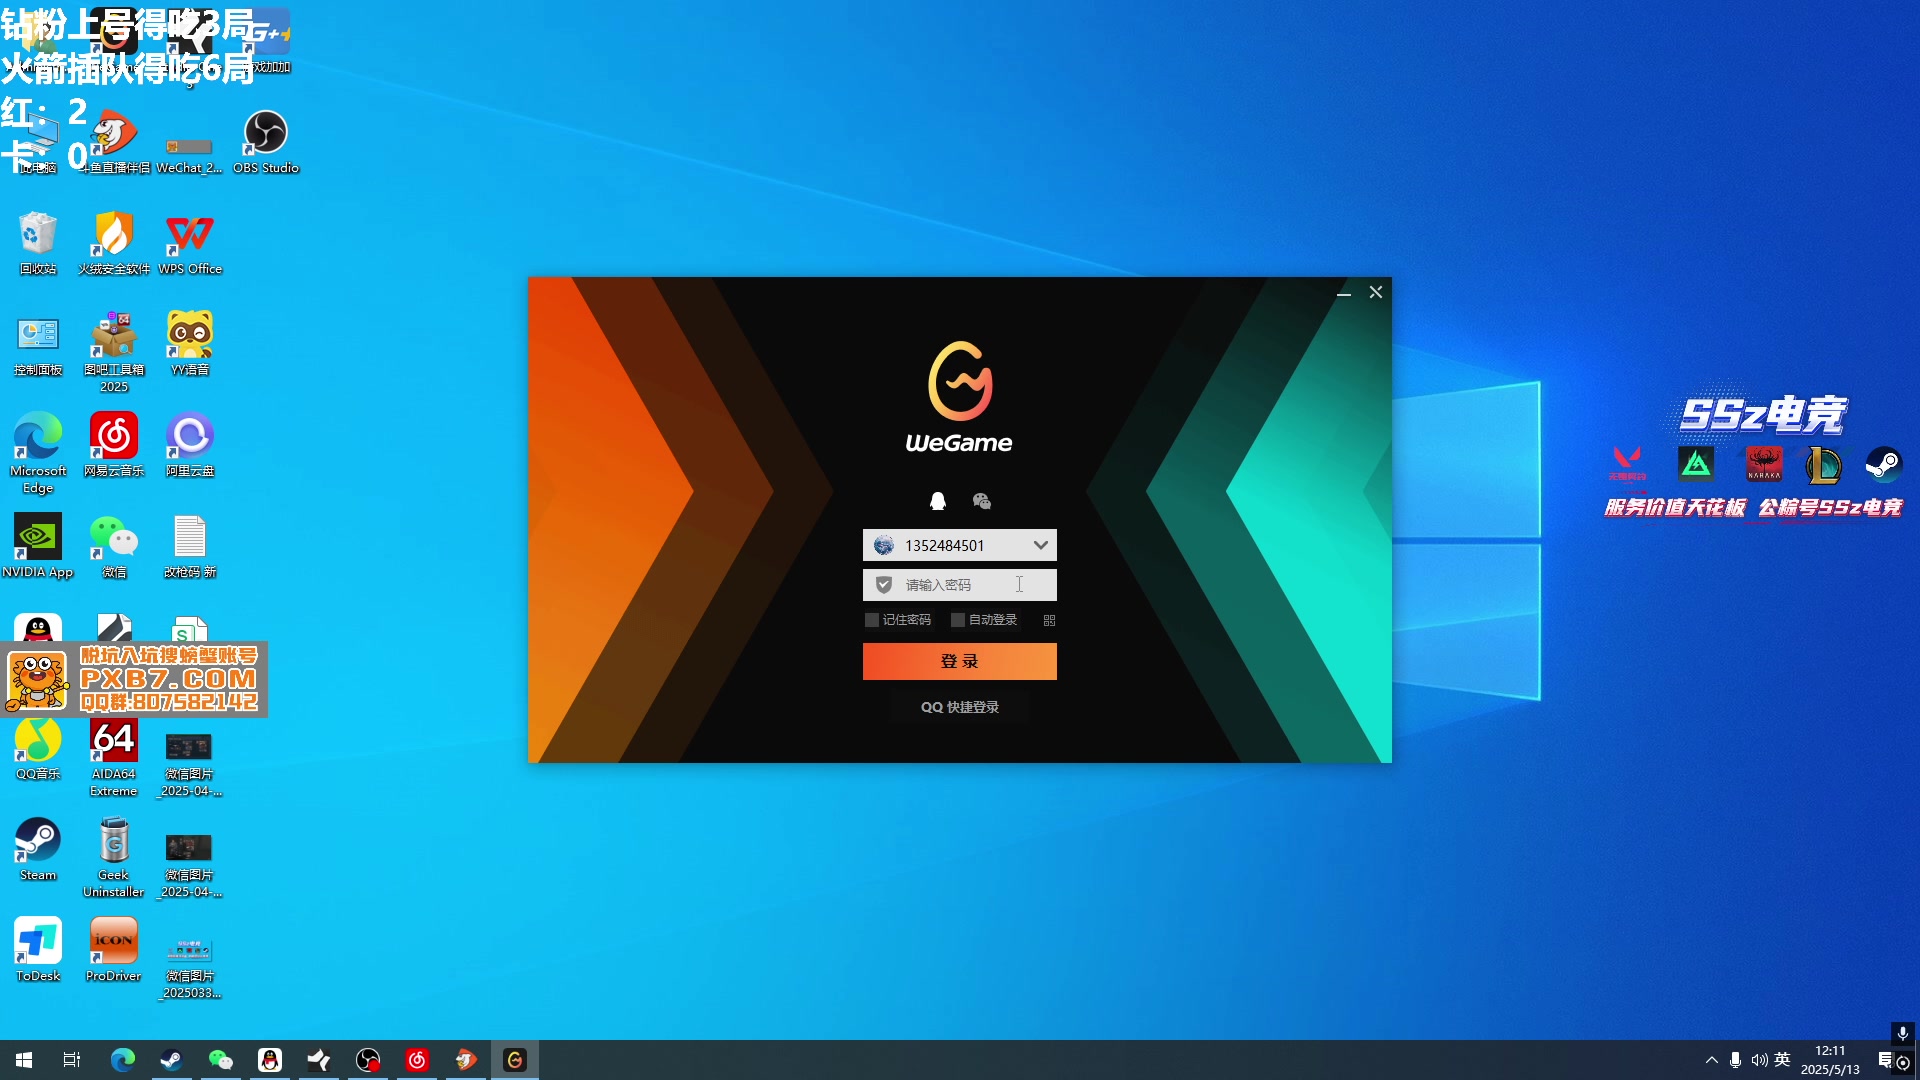This screenshot has height=1080, width=1920.
Task: Open OBS Studio from the taskbar
Action: click(368, 1060)
